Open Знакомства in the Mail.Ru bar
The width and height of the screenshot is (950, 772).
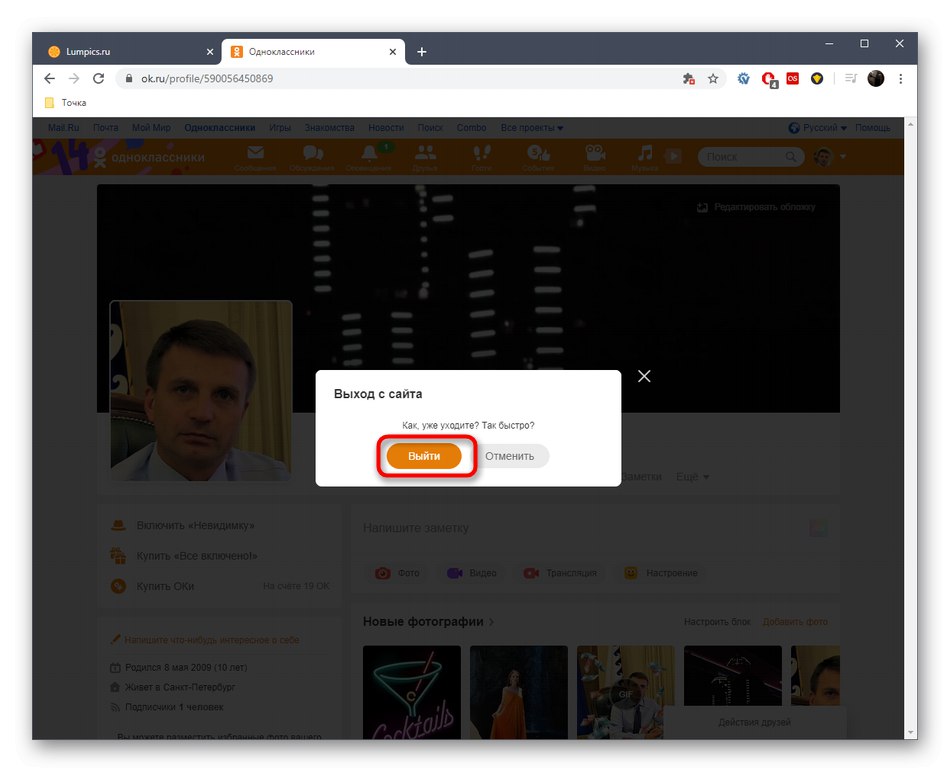[330, 127]
